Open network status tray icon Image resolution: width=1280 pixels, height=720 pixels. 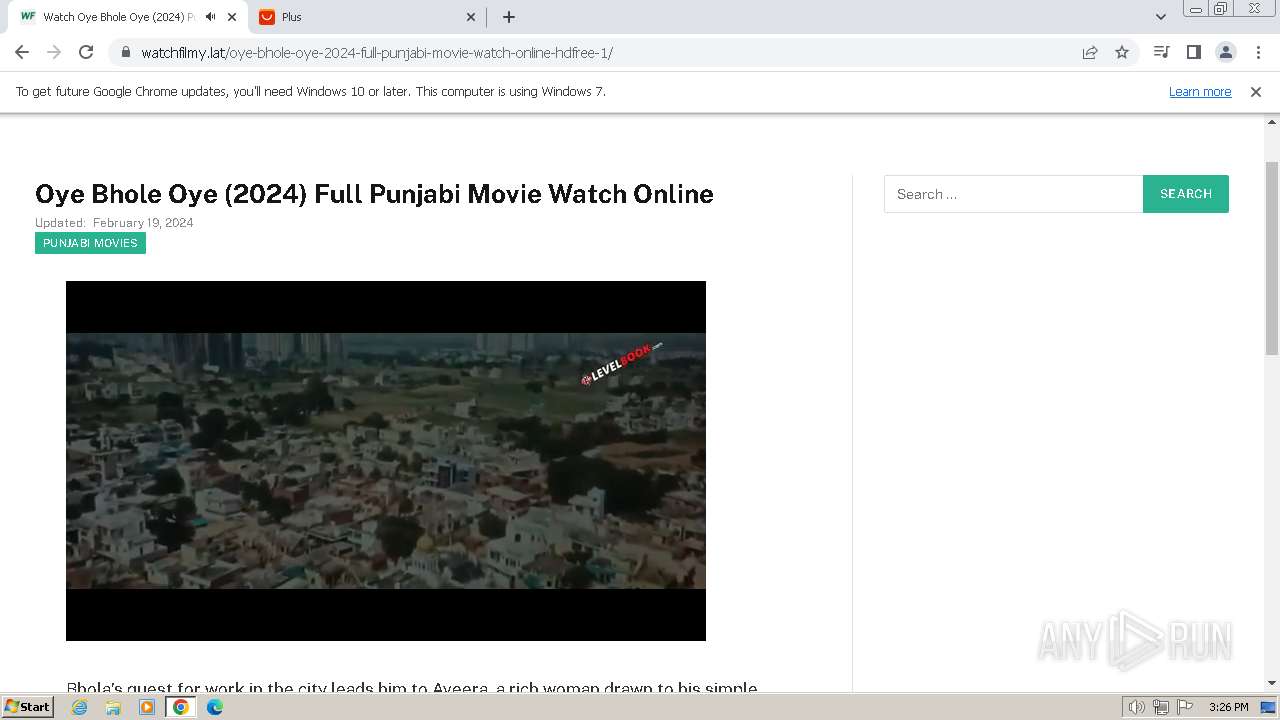click(1160, 707)
